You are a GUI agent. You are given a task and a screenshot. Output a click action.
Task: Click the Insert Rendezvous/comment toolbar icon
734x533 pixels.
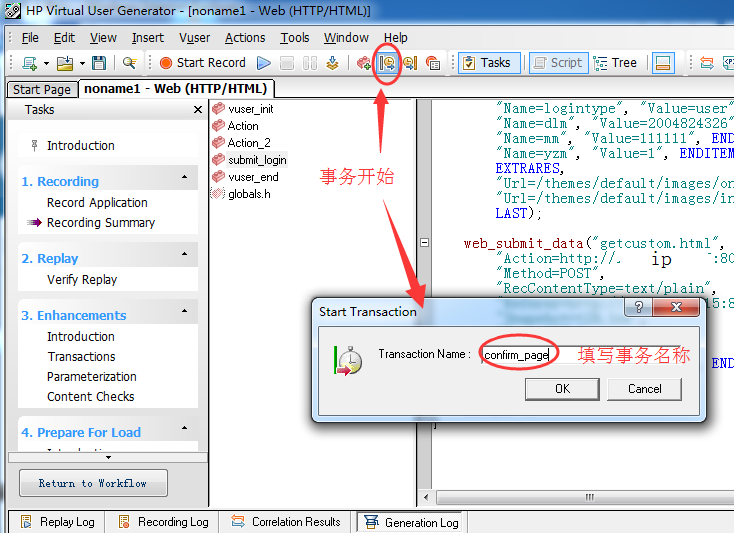point(433,63)
